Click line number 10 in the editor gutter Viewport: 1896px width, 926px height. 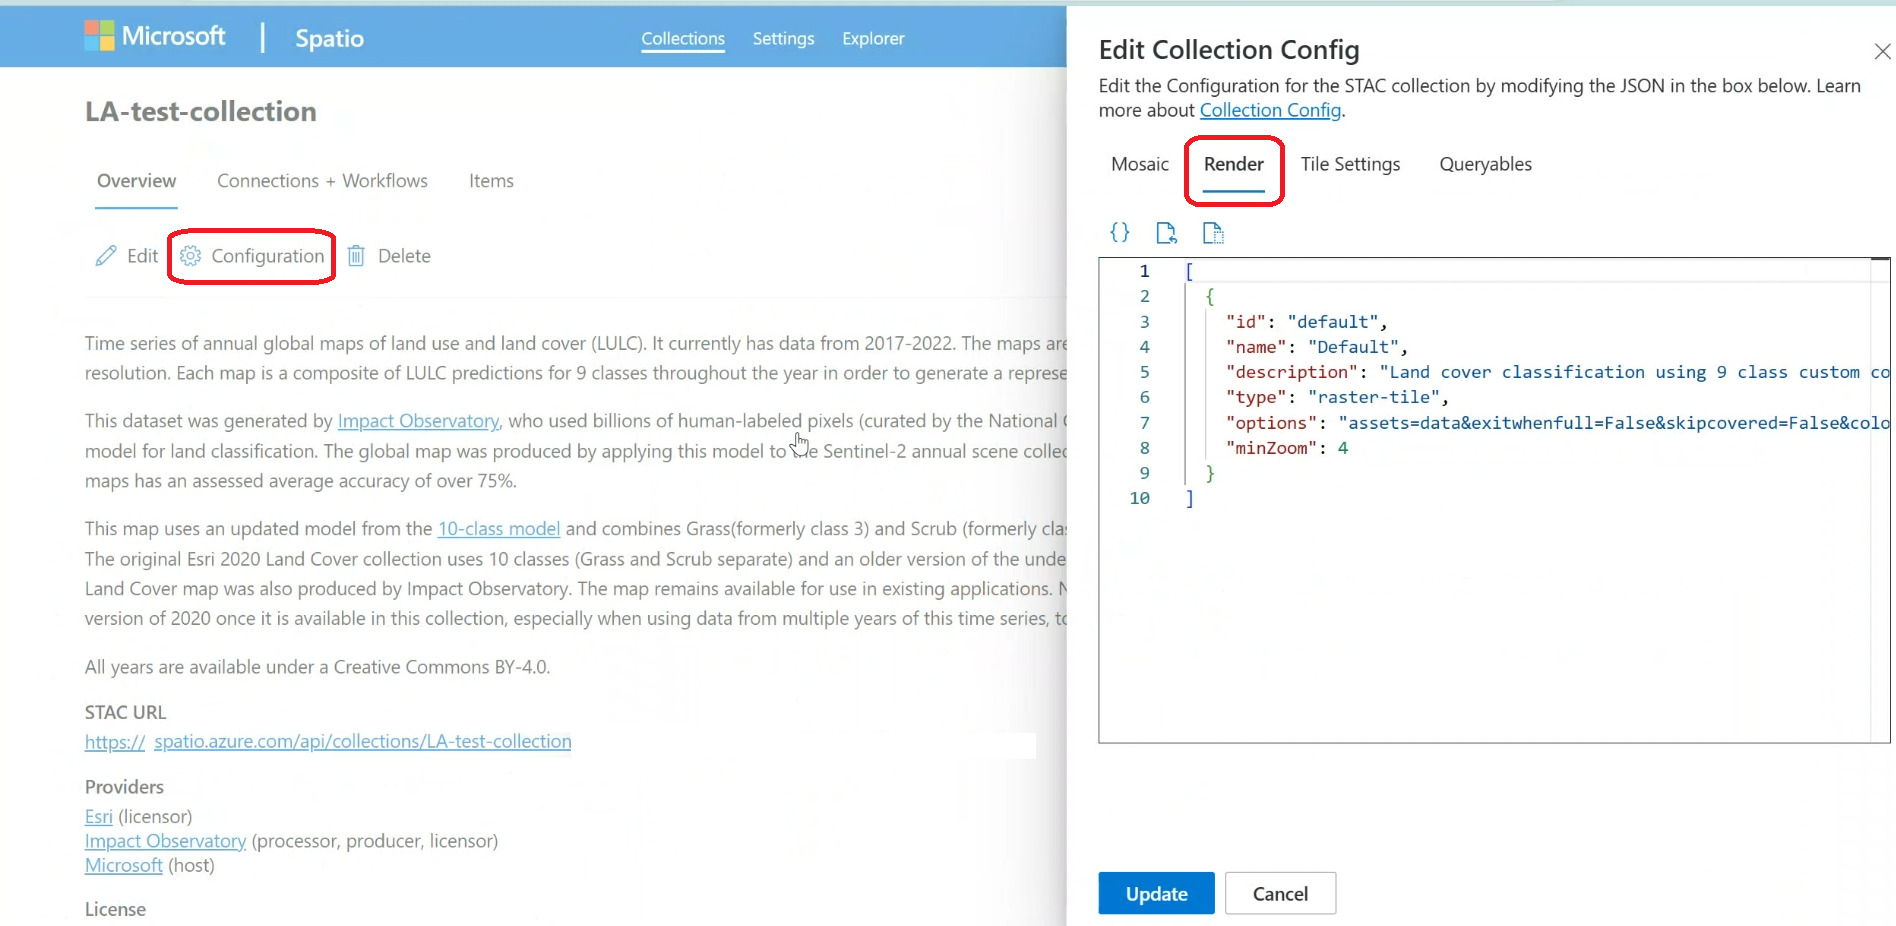tap(1139, 498)
